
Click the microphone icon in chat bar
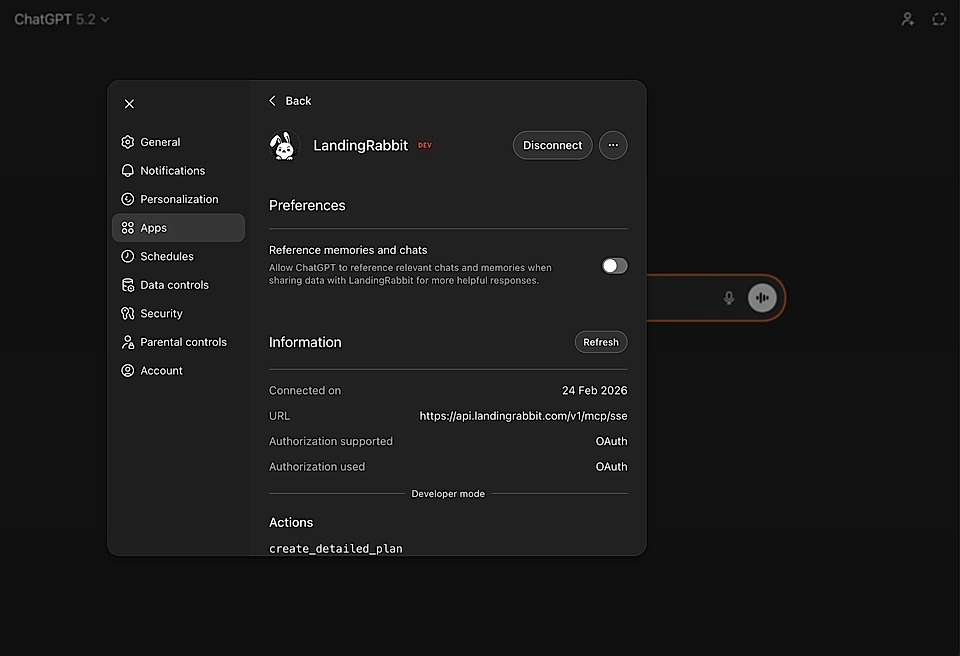point(729,297)
